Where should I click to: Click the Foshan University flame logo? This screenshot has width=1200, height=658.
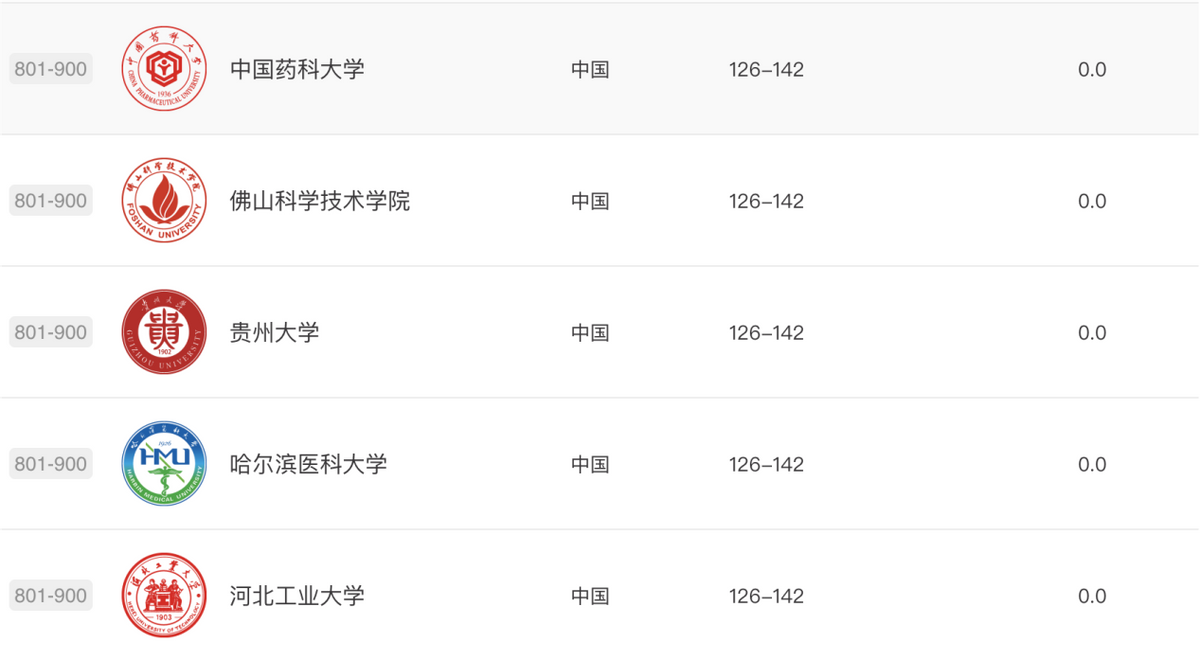click(x=164, y=201)
